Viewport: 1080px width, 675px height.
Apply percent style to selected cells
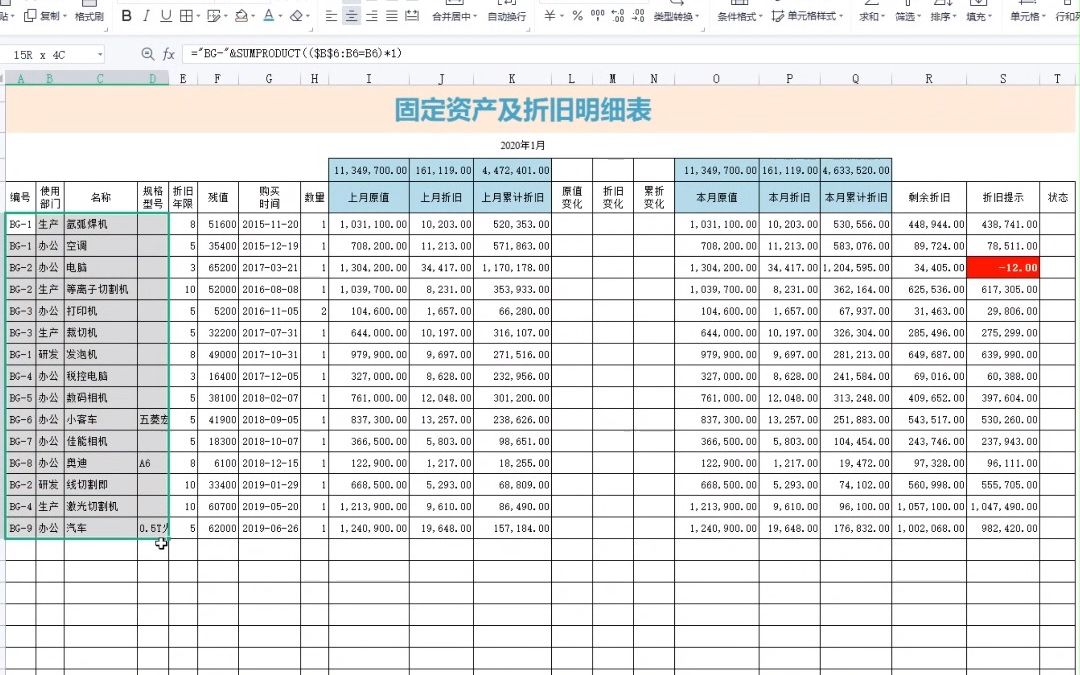(575, 15)
